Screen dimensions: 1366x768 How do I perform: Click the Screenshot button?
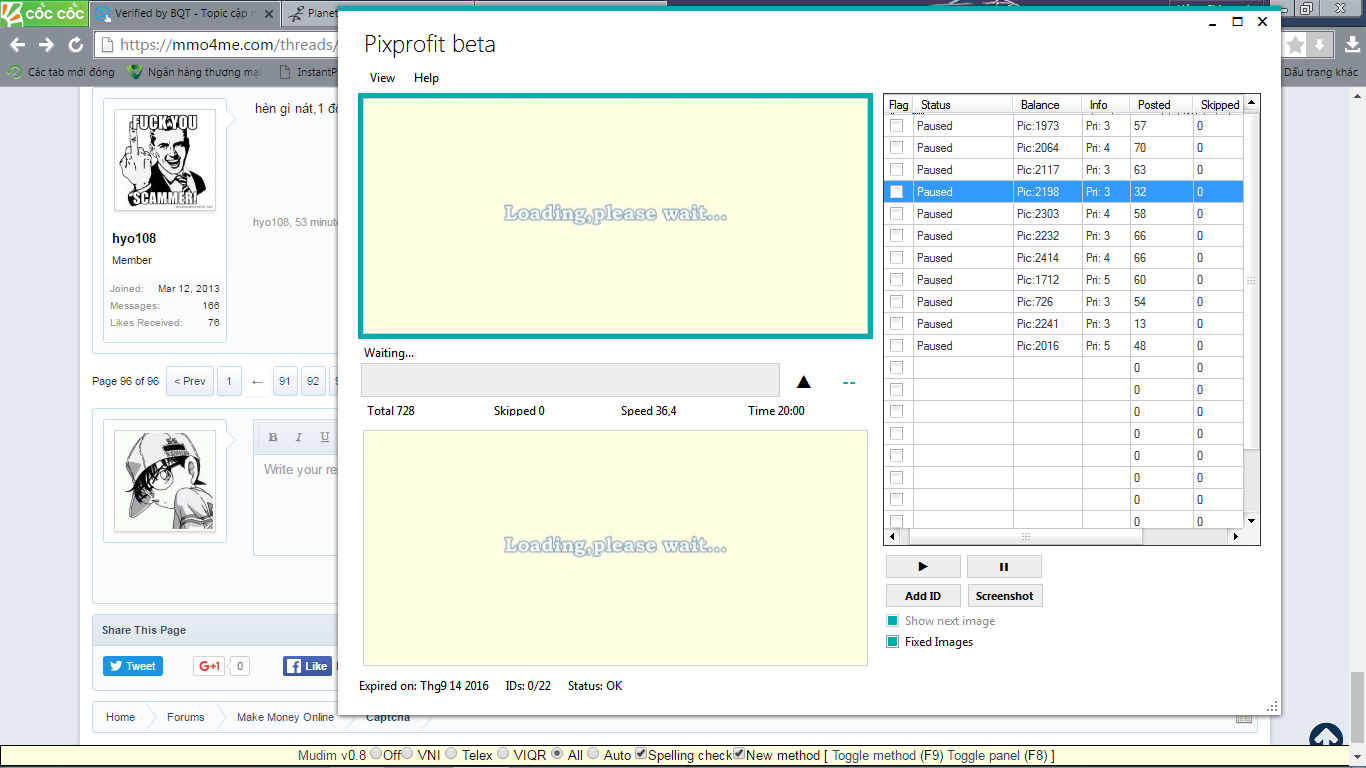point(1005,596)
